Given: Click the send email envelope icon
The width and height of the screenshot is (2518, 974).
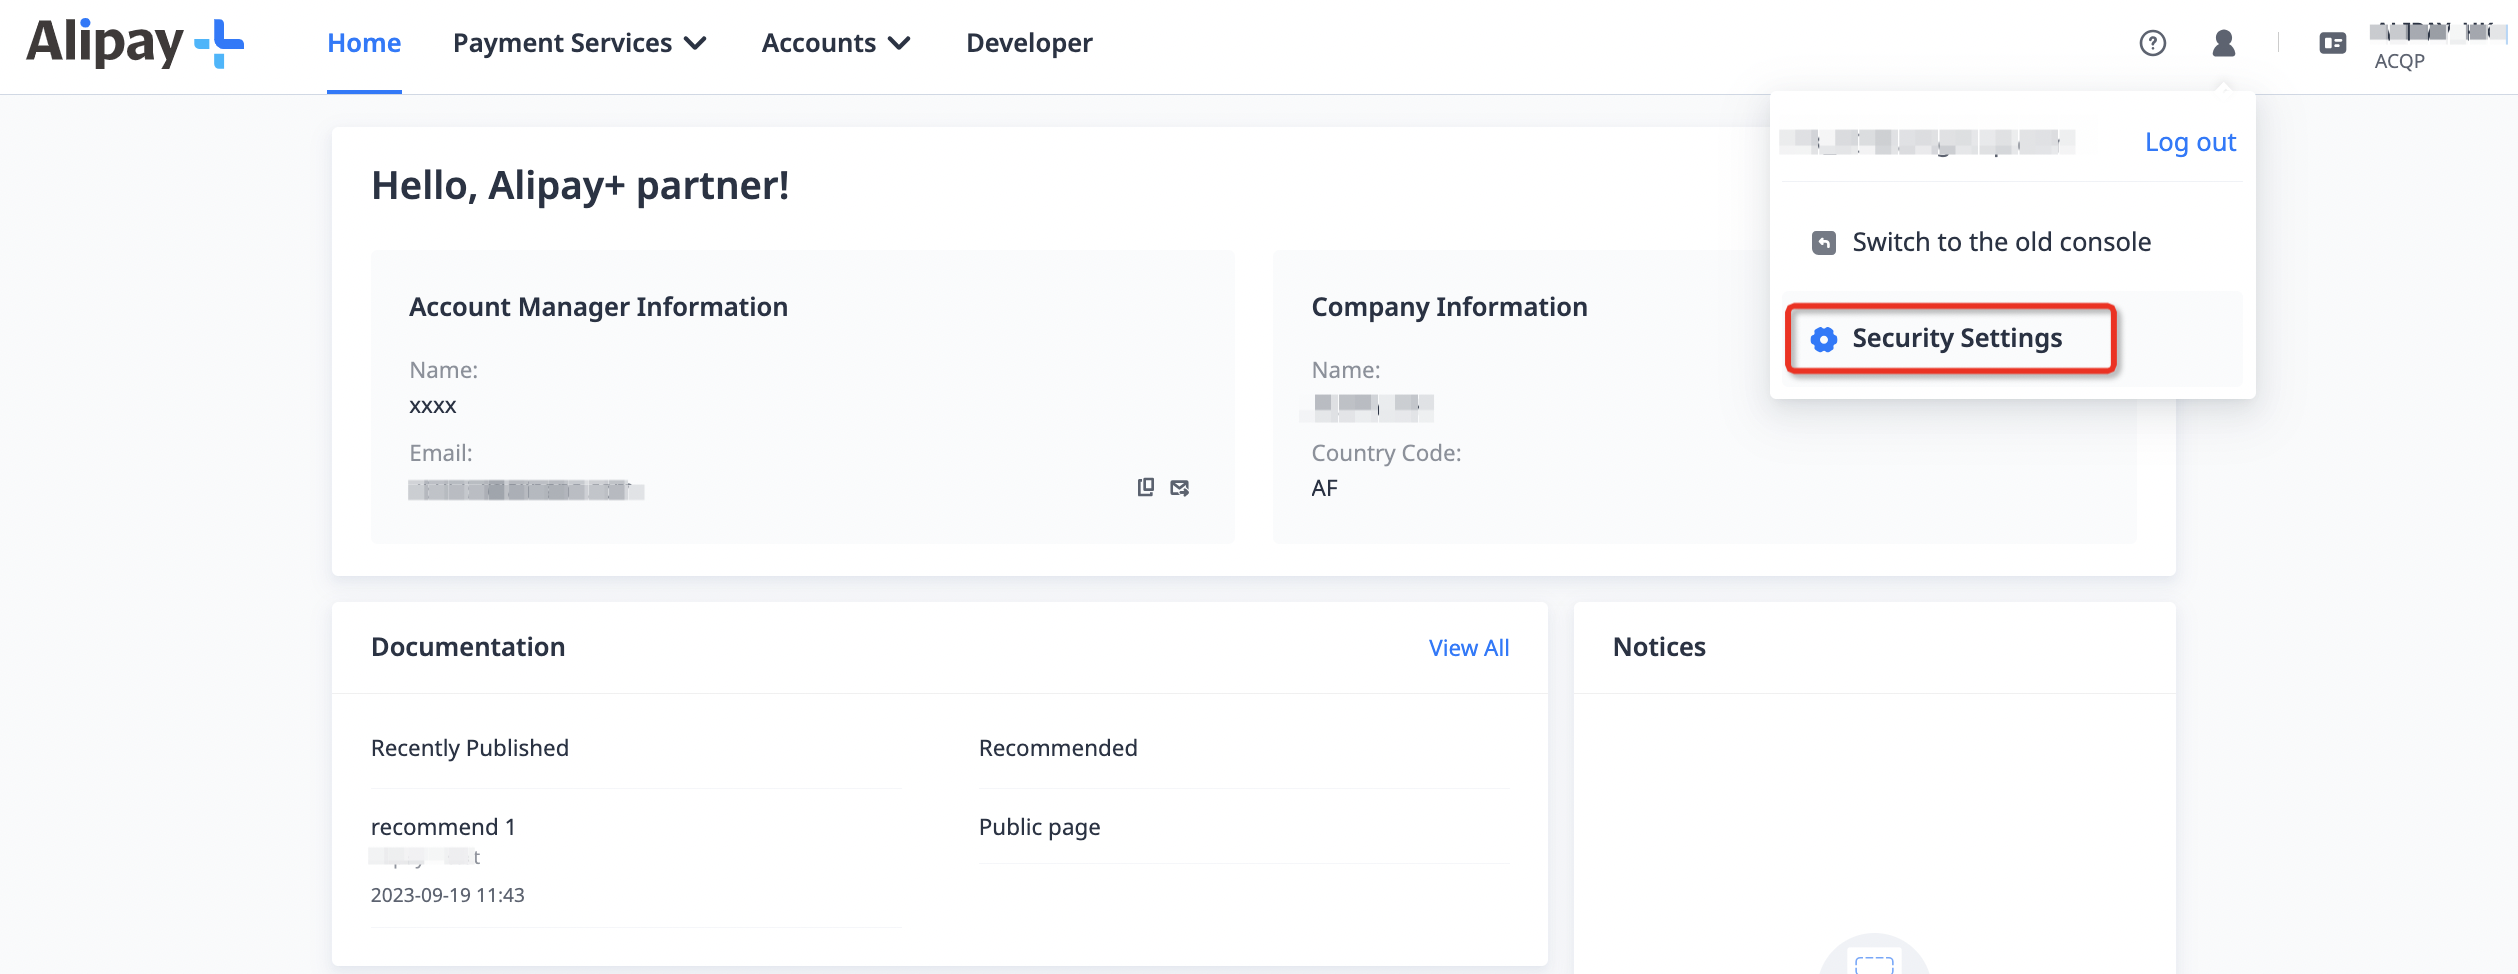Looking at the screenshot, I should pyautogui.click(x=1179, y=488).
